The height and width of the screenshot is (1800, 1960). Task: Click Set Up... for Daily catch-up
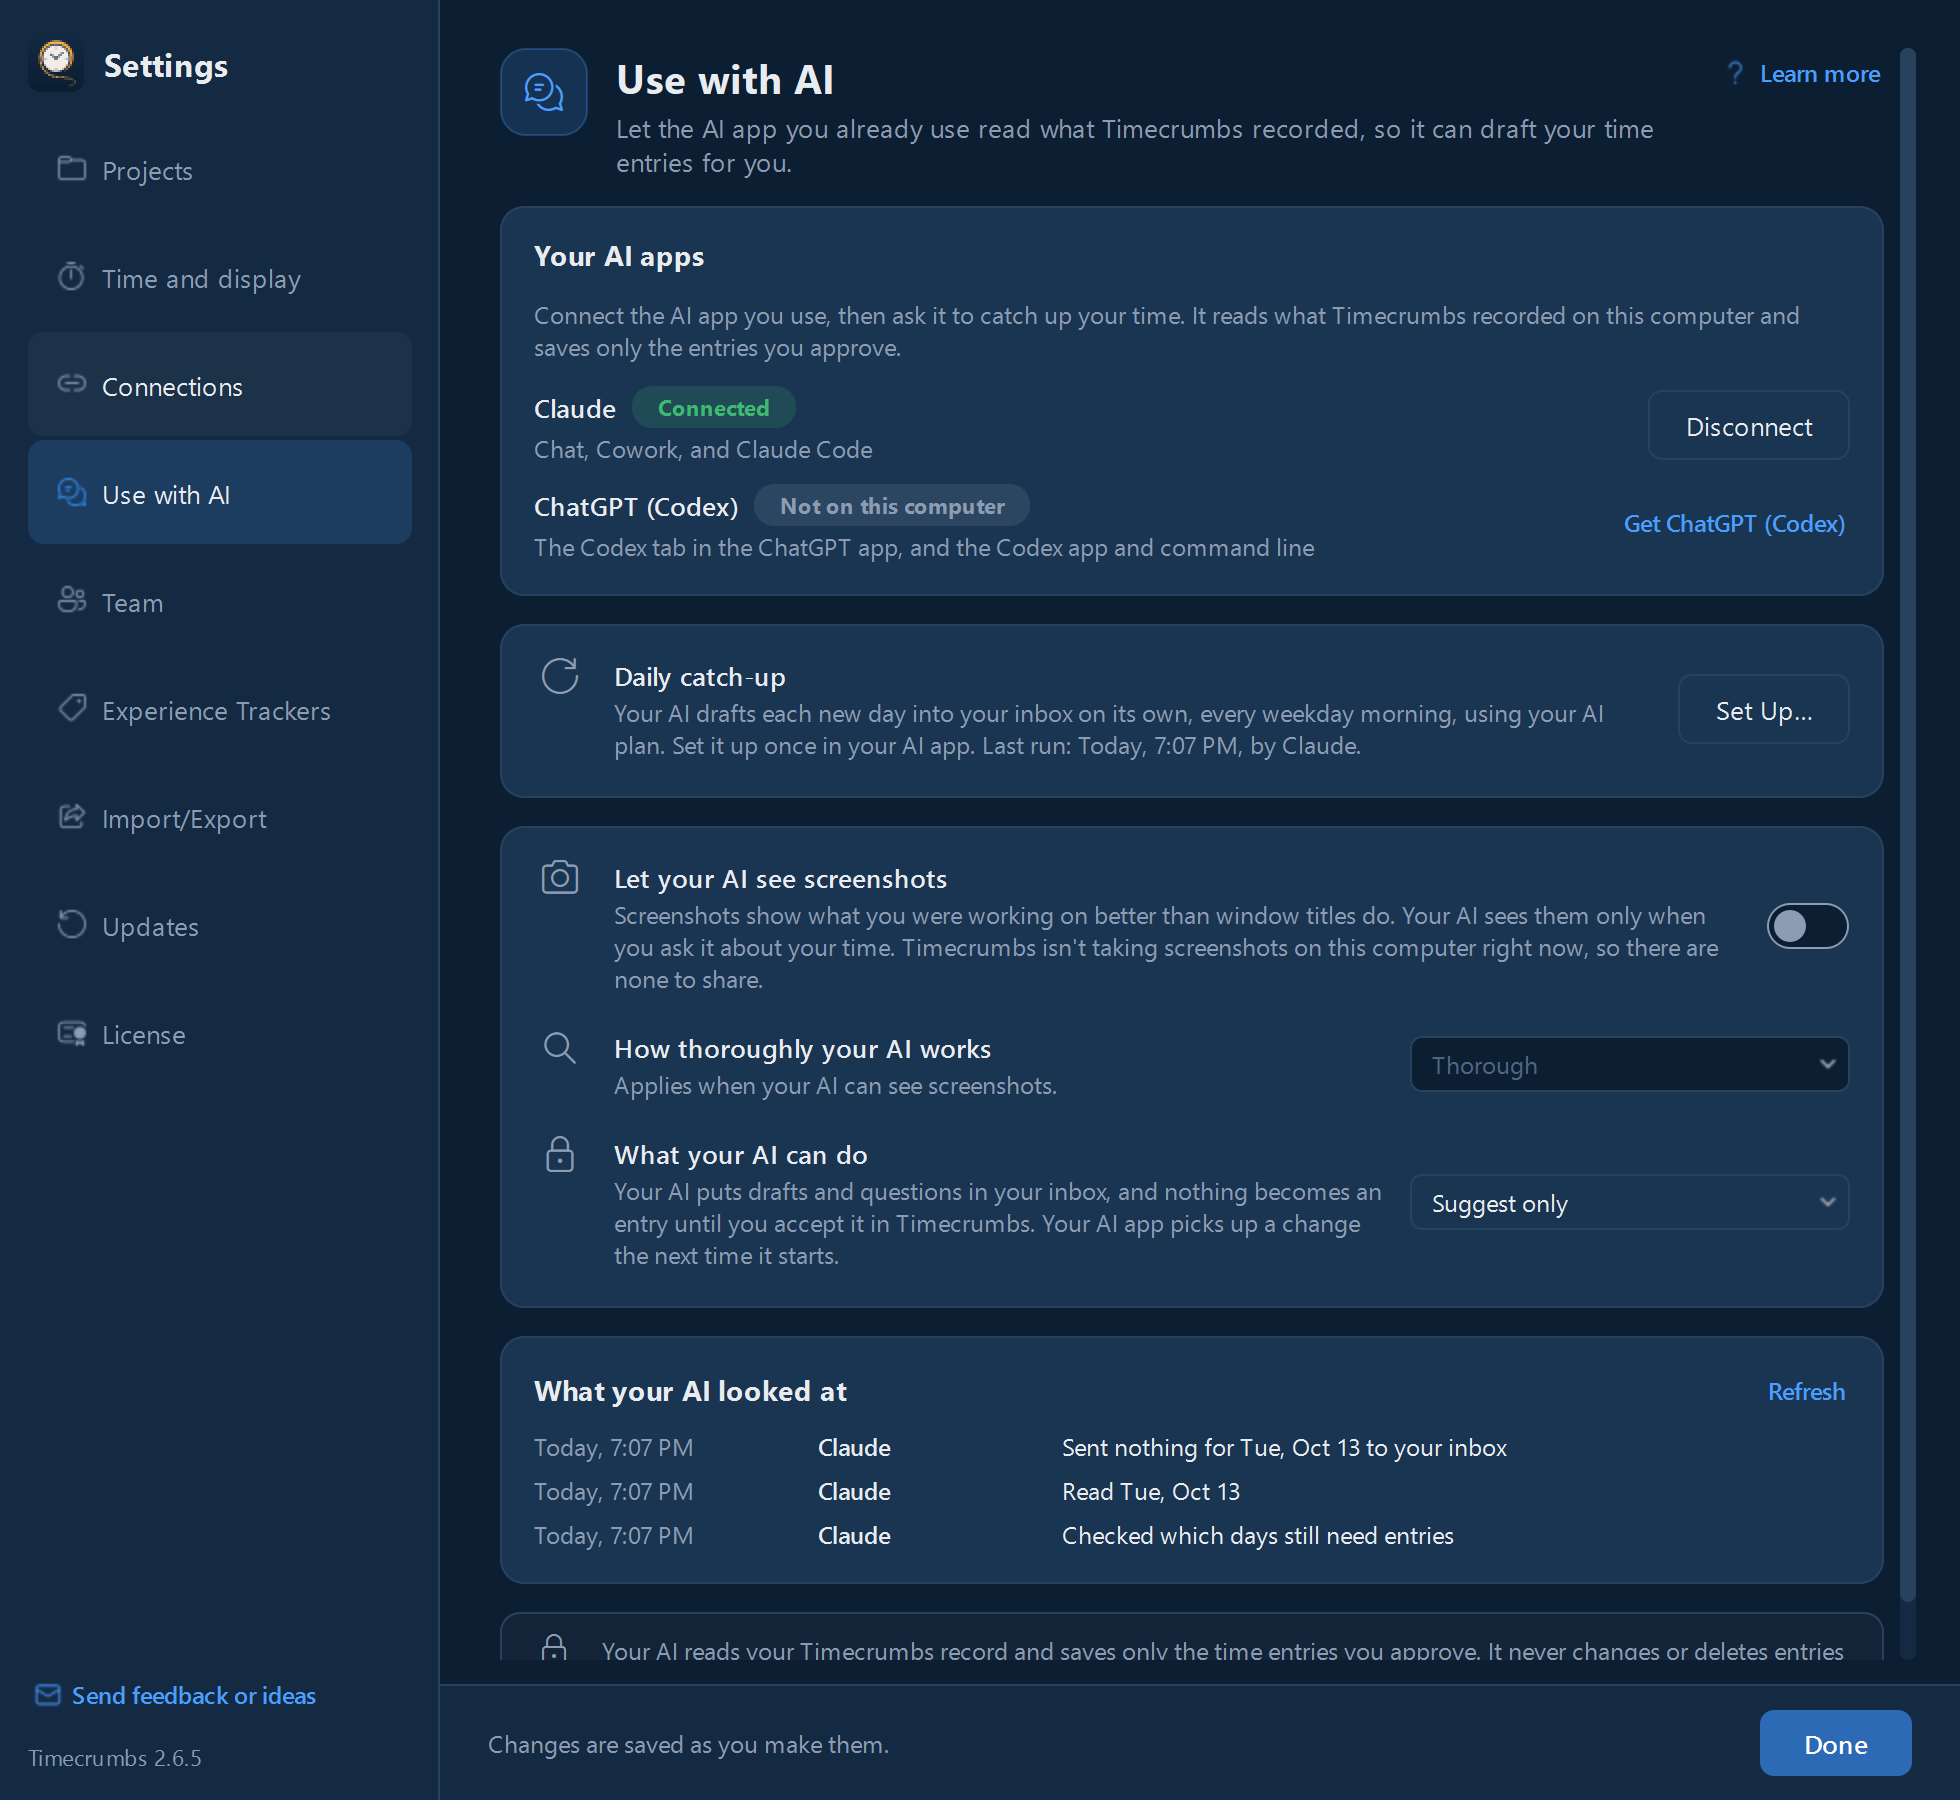point(1763,710)
